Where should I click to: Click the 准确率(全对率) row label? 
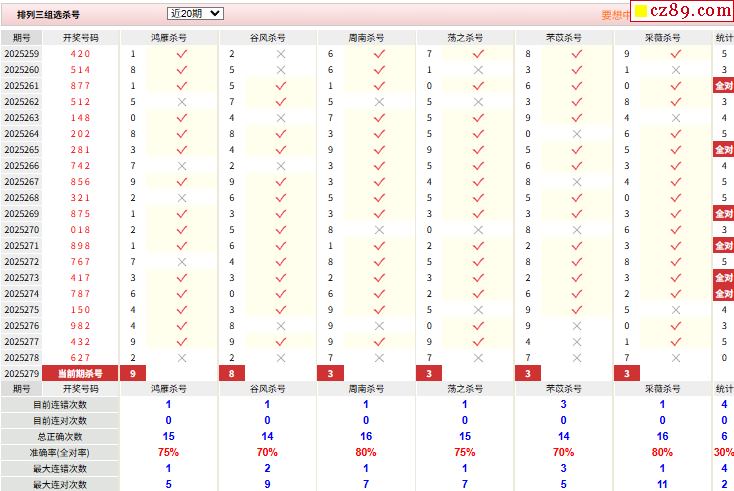tap(59, 452)
